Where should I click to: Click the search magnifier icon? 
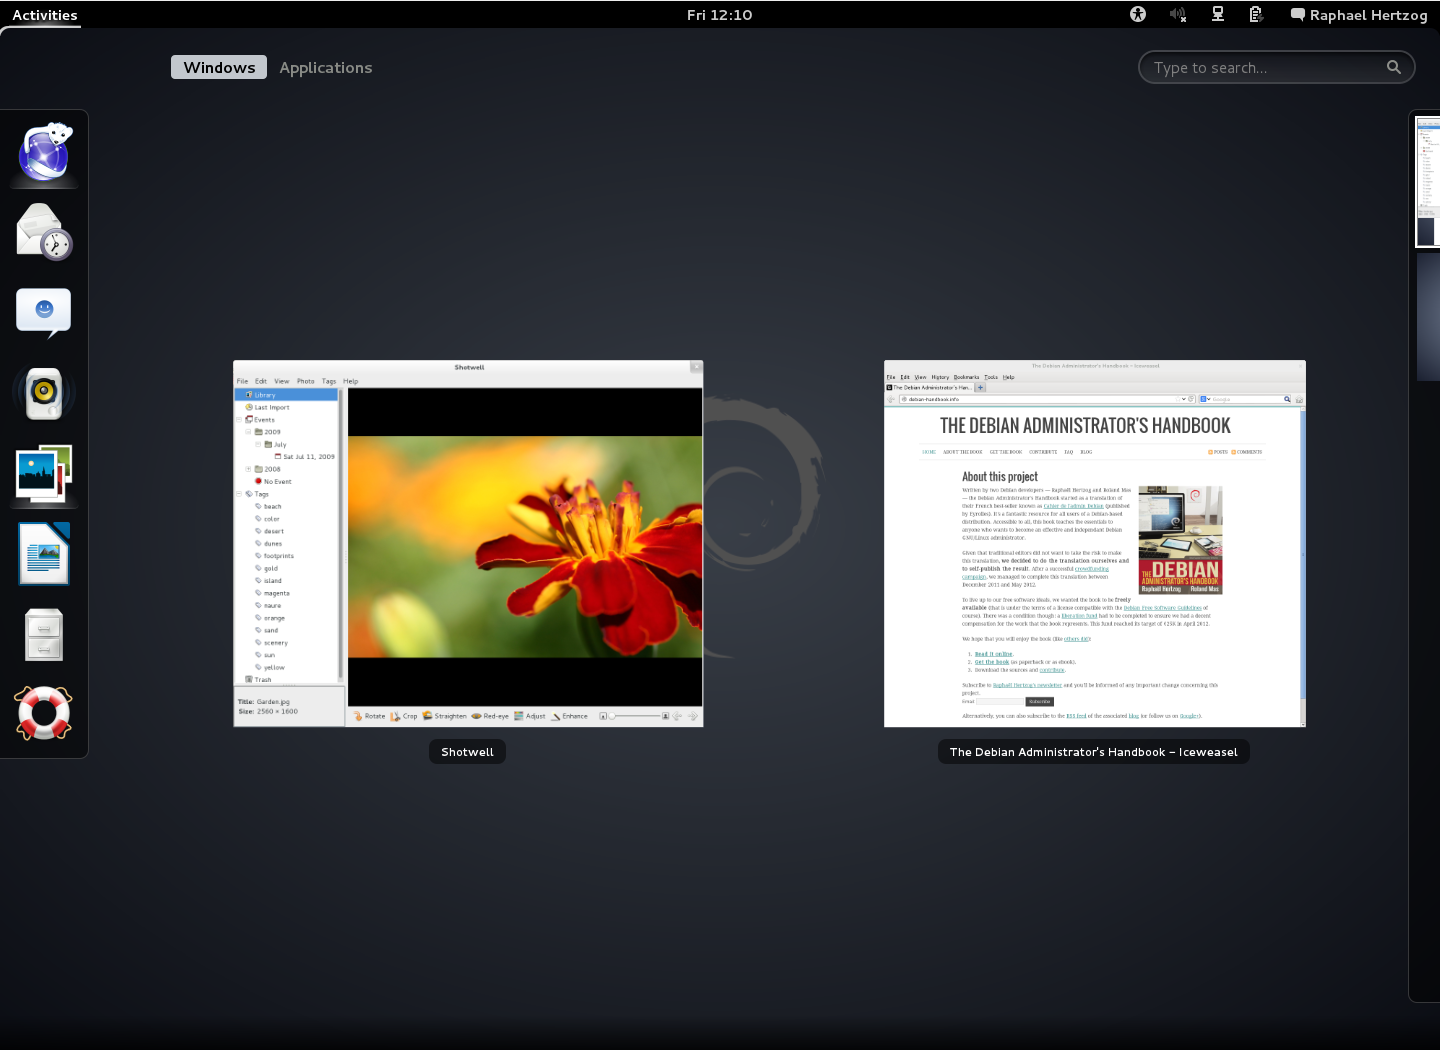click(x=1394, y=67)
